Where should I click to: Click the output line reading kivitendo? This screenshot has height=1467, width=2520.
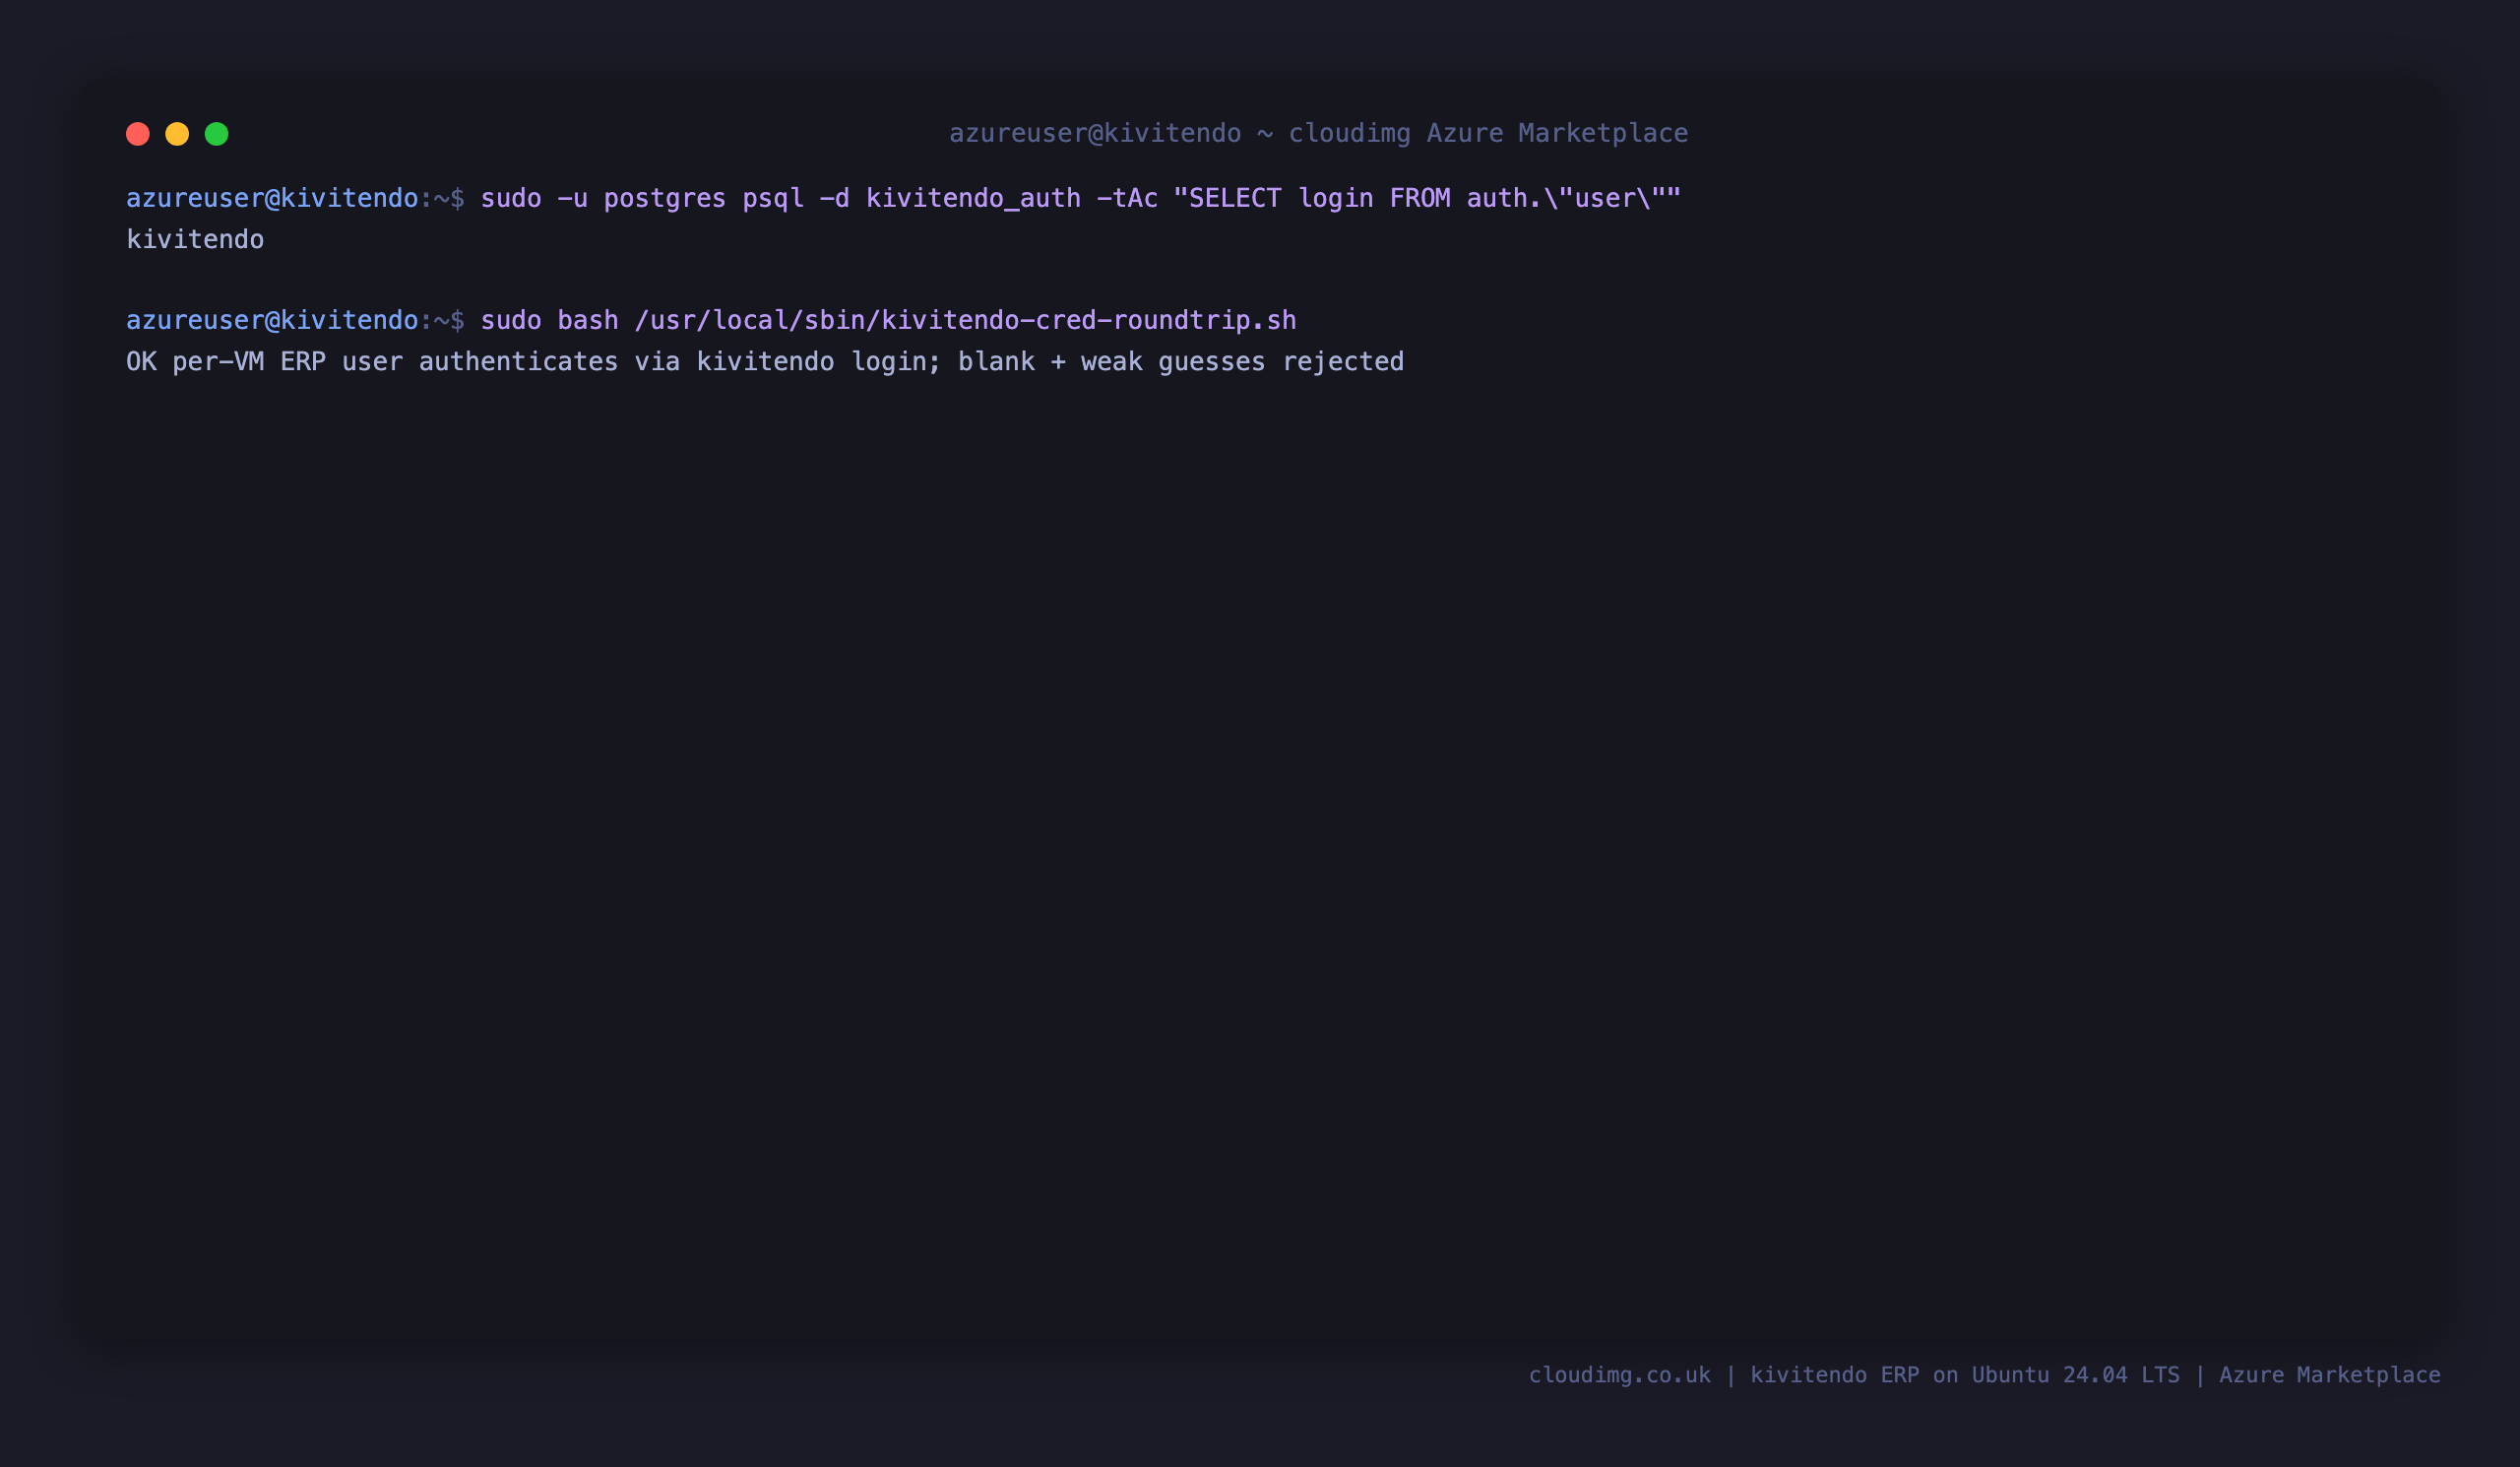(x=195, y=240)
